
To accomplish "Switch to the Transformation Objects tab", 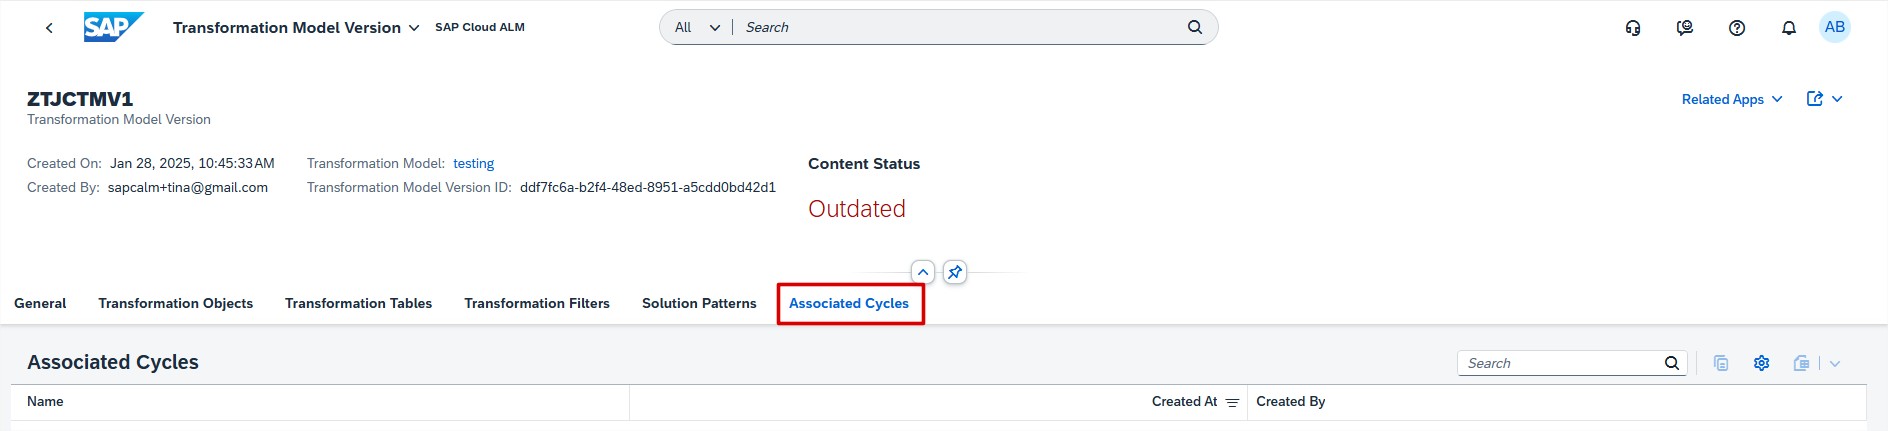I will (175, 303).
